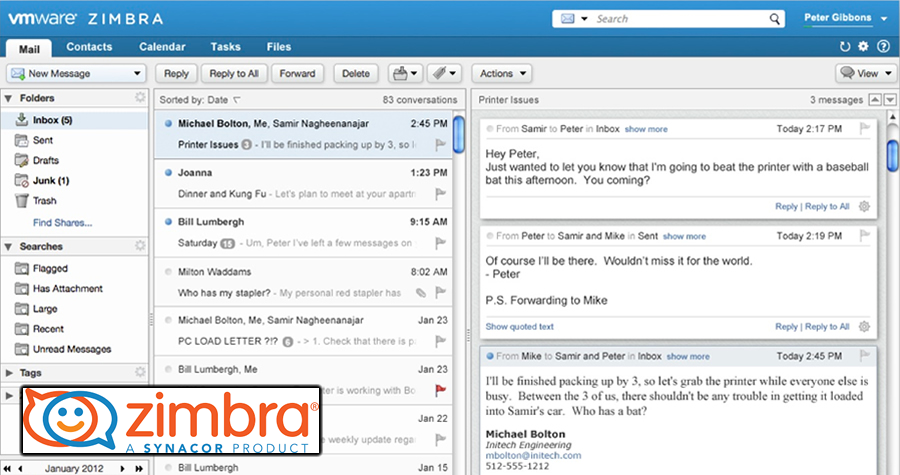The width and height of the screenshot is (900, 475).
Task: Jump to previous year in mini calendar
Action: point(7,469)
